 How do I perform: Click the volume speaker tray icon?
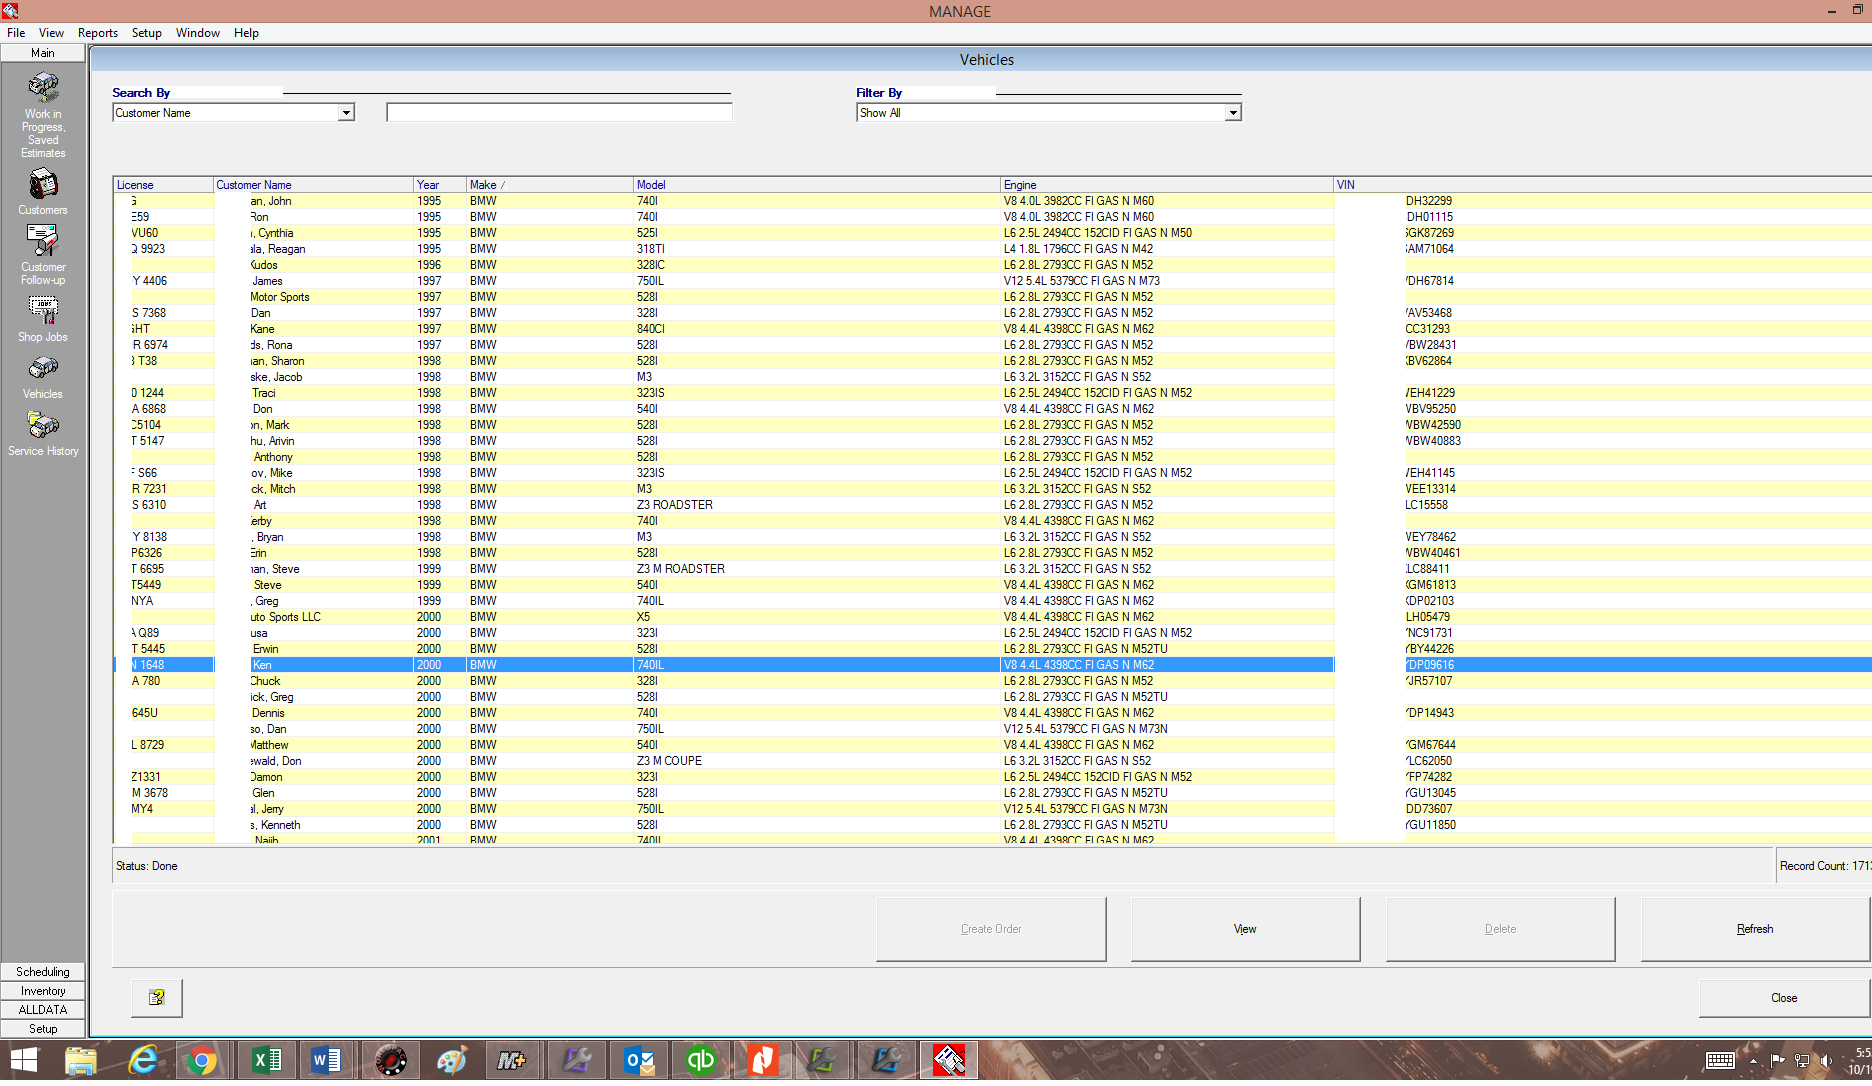[x=1826, y=1061]
